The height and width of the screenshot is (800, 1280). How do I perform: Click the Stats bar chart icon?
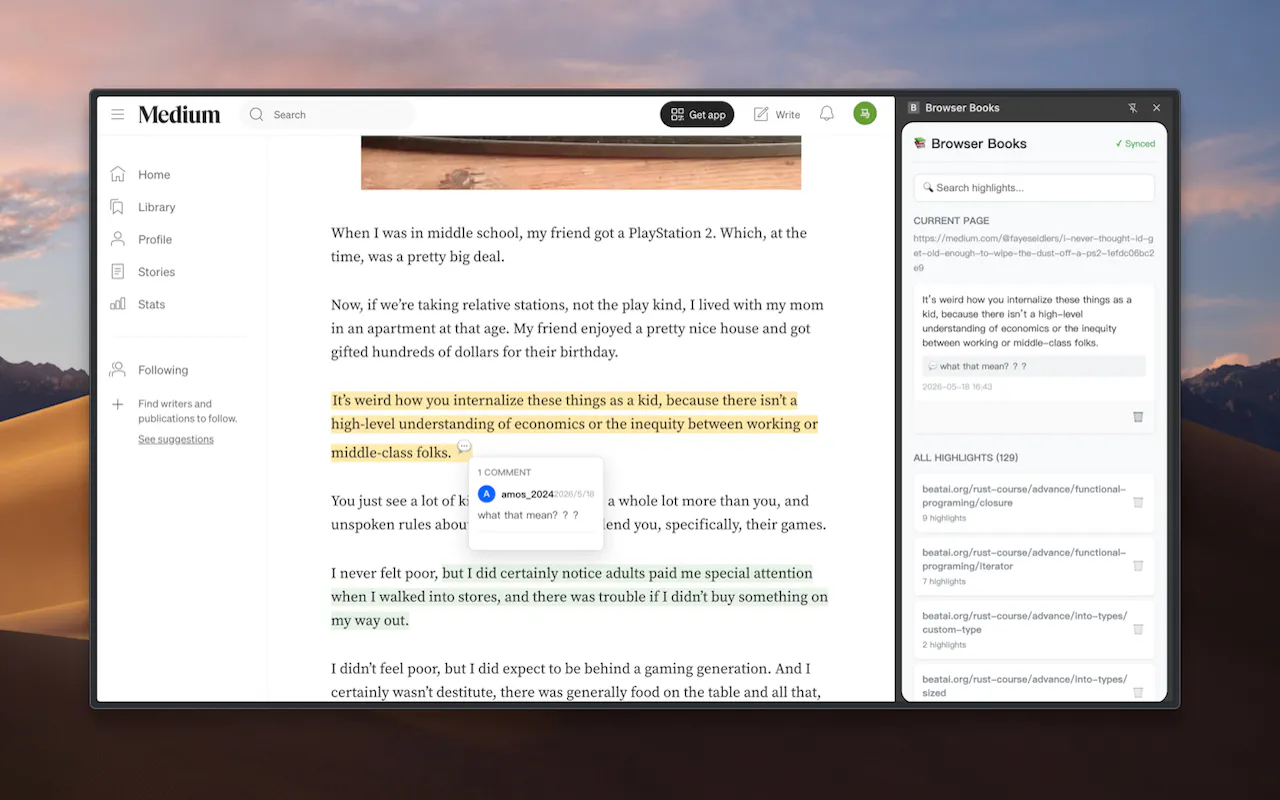(118, 304)
